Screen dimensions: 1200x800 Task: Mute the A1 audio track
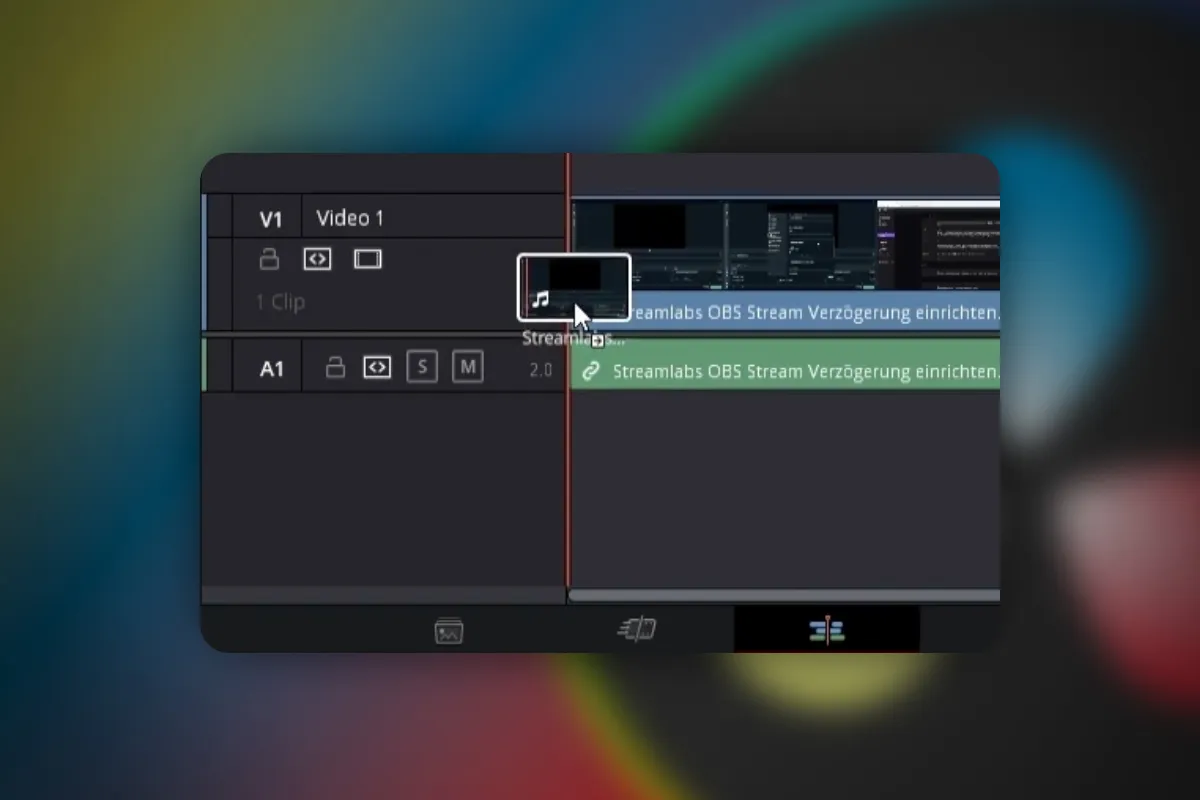pyautogui.click(x=467, y=367)
